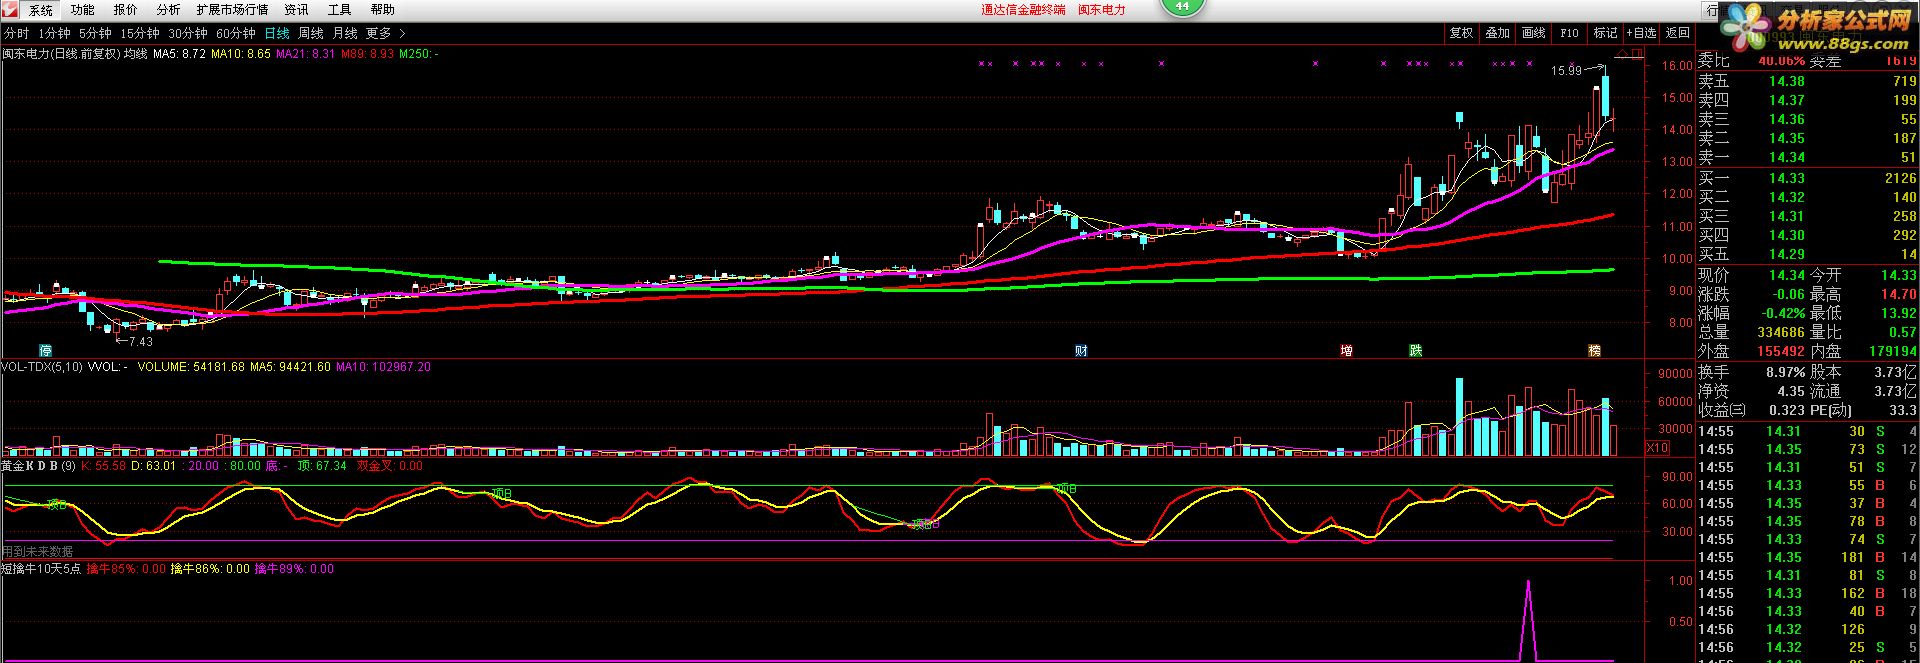Click the X10 volume scale label
1920x663 pixels.
[1657, 448]
